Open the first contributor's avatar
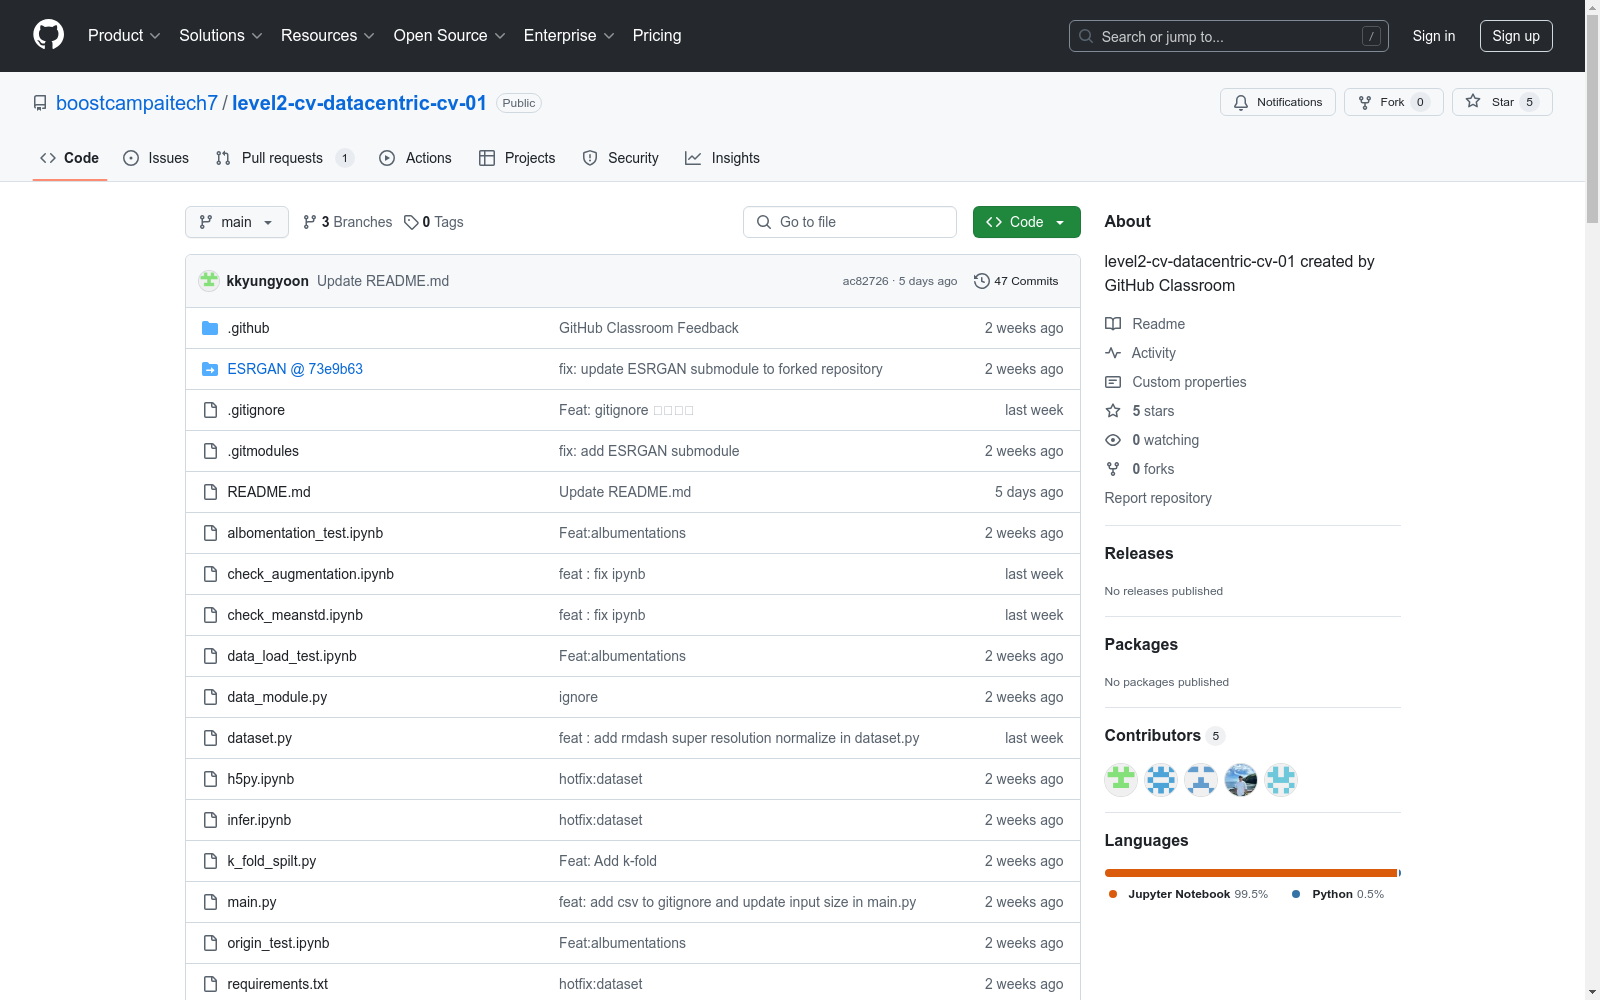Screen dimensions: 1600x1000 1120,779
